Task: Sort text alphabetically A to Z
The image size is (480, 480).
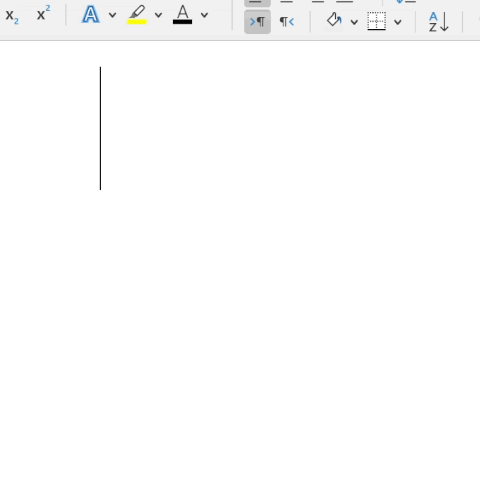Action: coord(439,22)
